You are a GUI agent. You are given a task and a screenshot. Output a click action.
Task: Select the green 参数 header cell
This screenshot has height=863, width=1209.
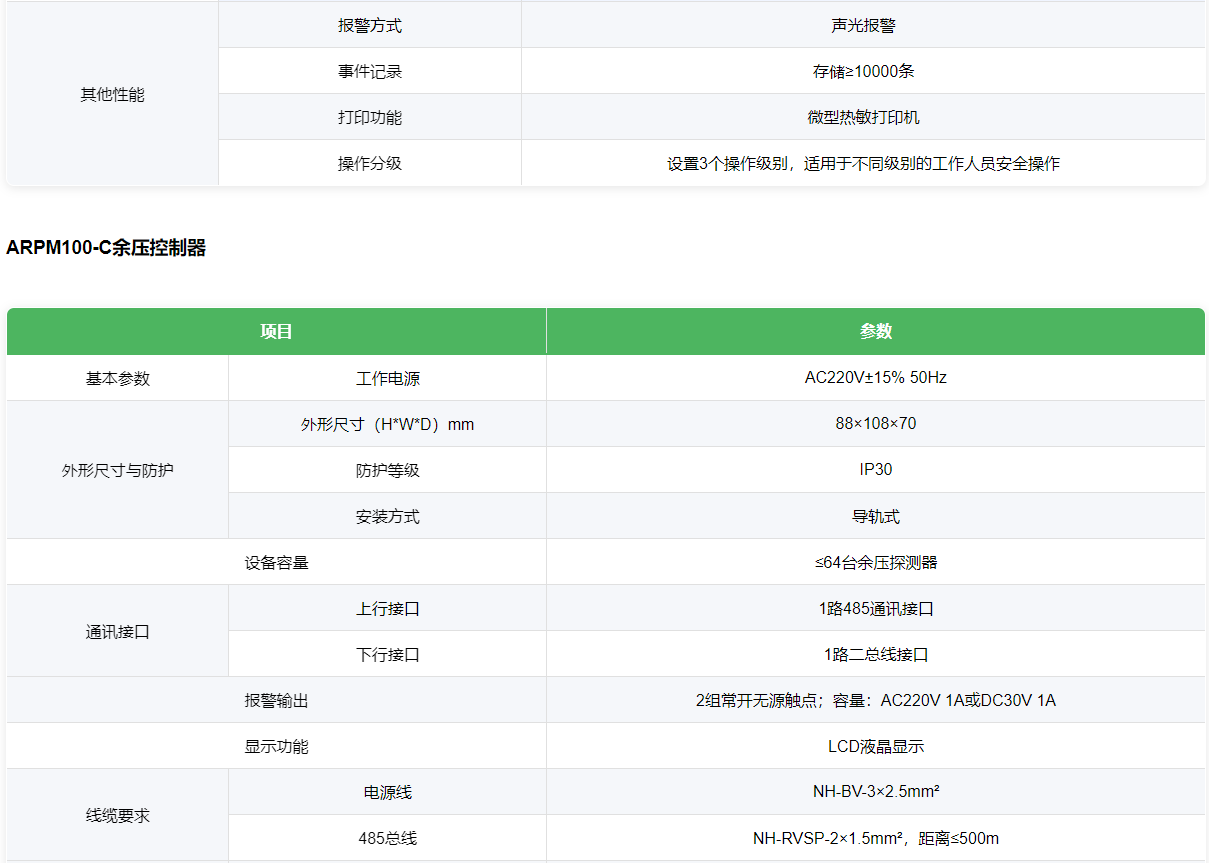coord(876,331)
